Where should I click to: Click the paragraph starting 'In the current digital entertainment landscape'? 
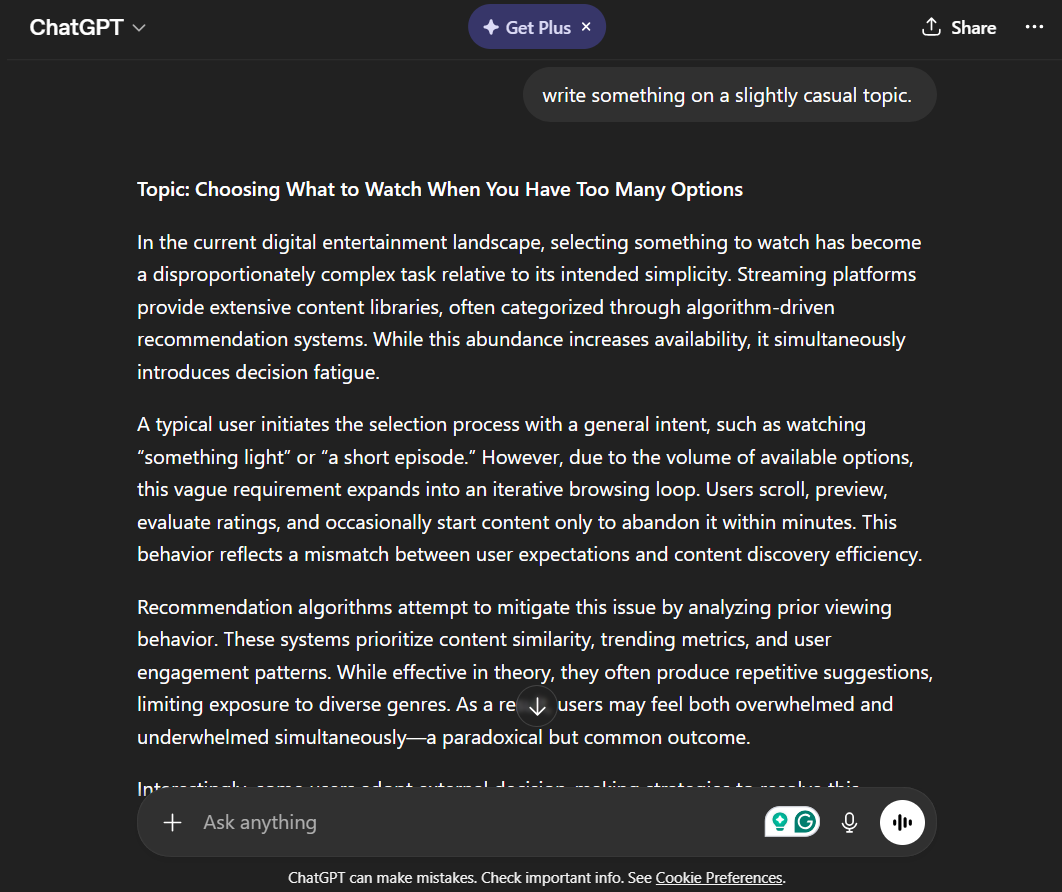[528, 307]
